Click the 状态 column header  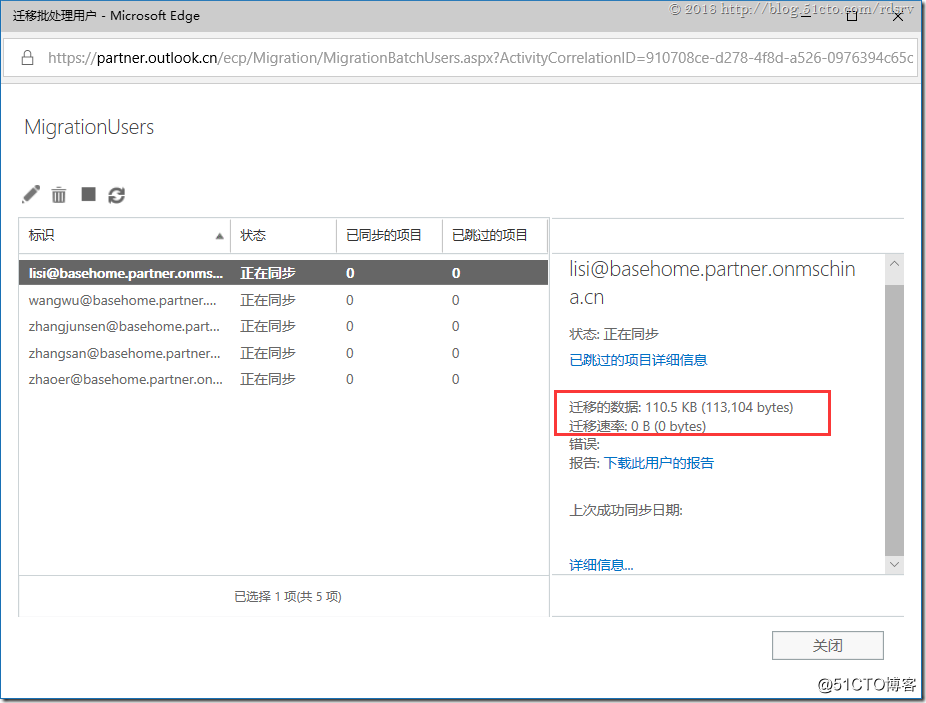pos(283,235)
